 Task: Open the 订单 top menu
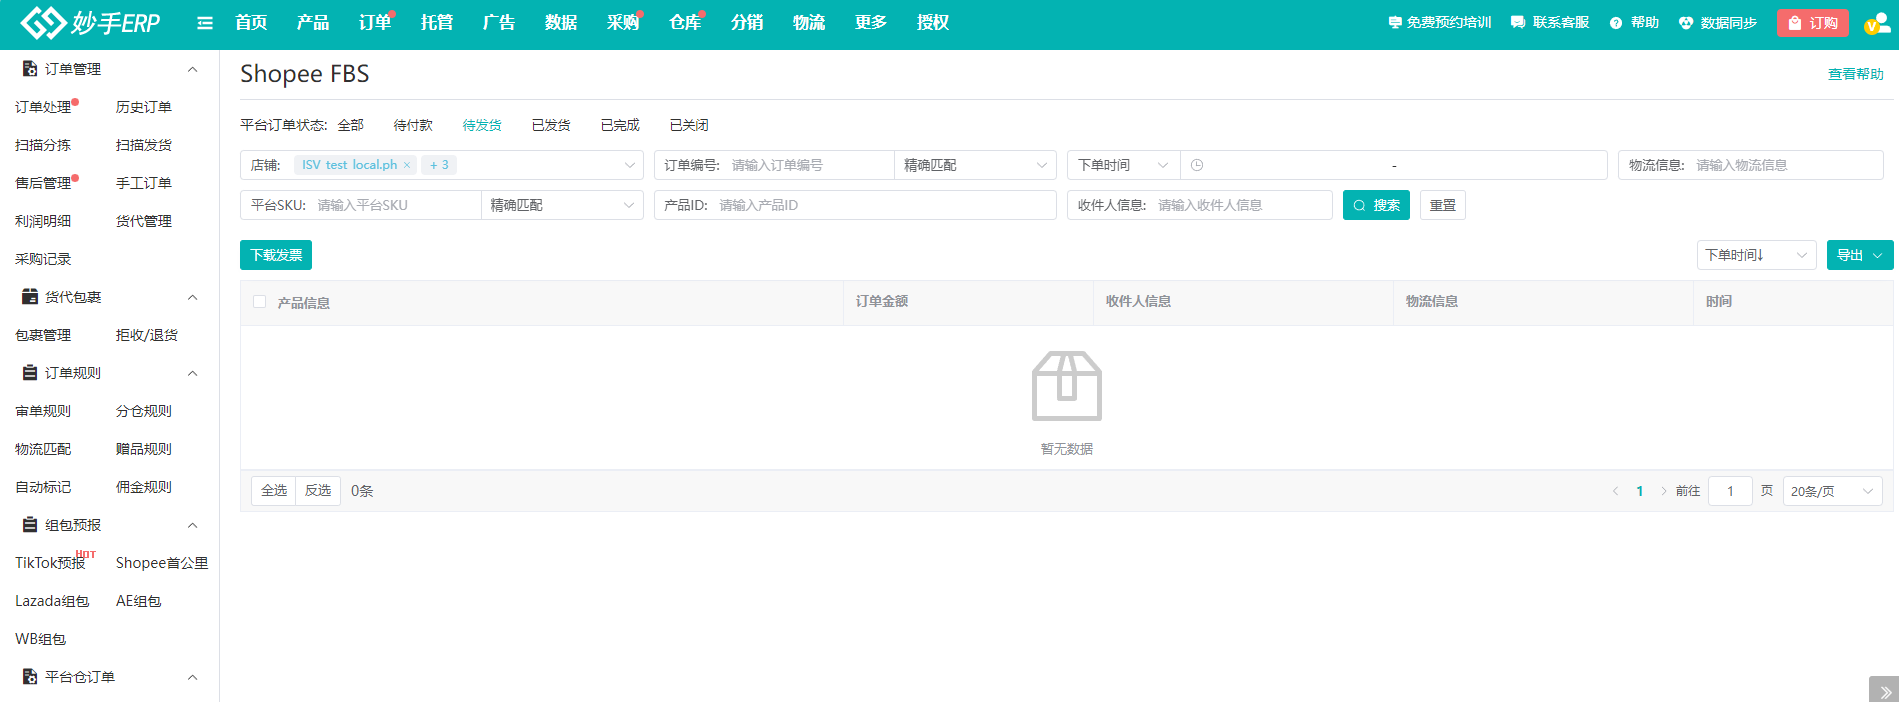pyautogui.click(x=375, y=22)
